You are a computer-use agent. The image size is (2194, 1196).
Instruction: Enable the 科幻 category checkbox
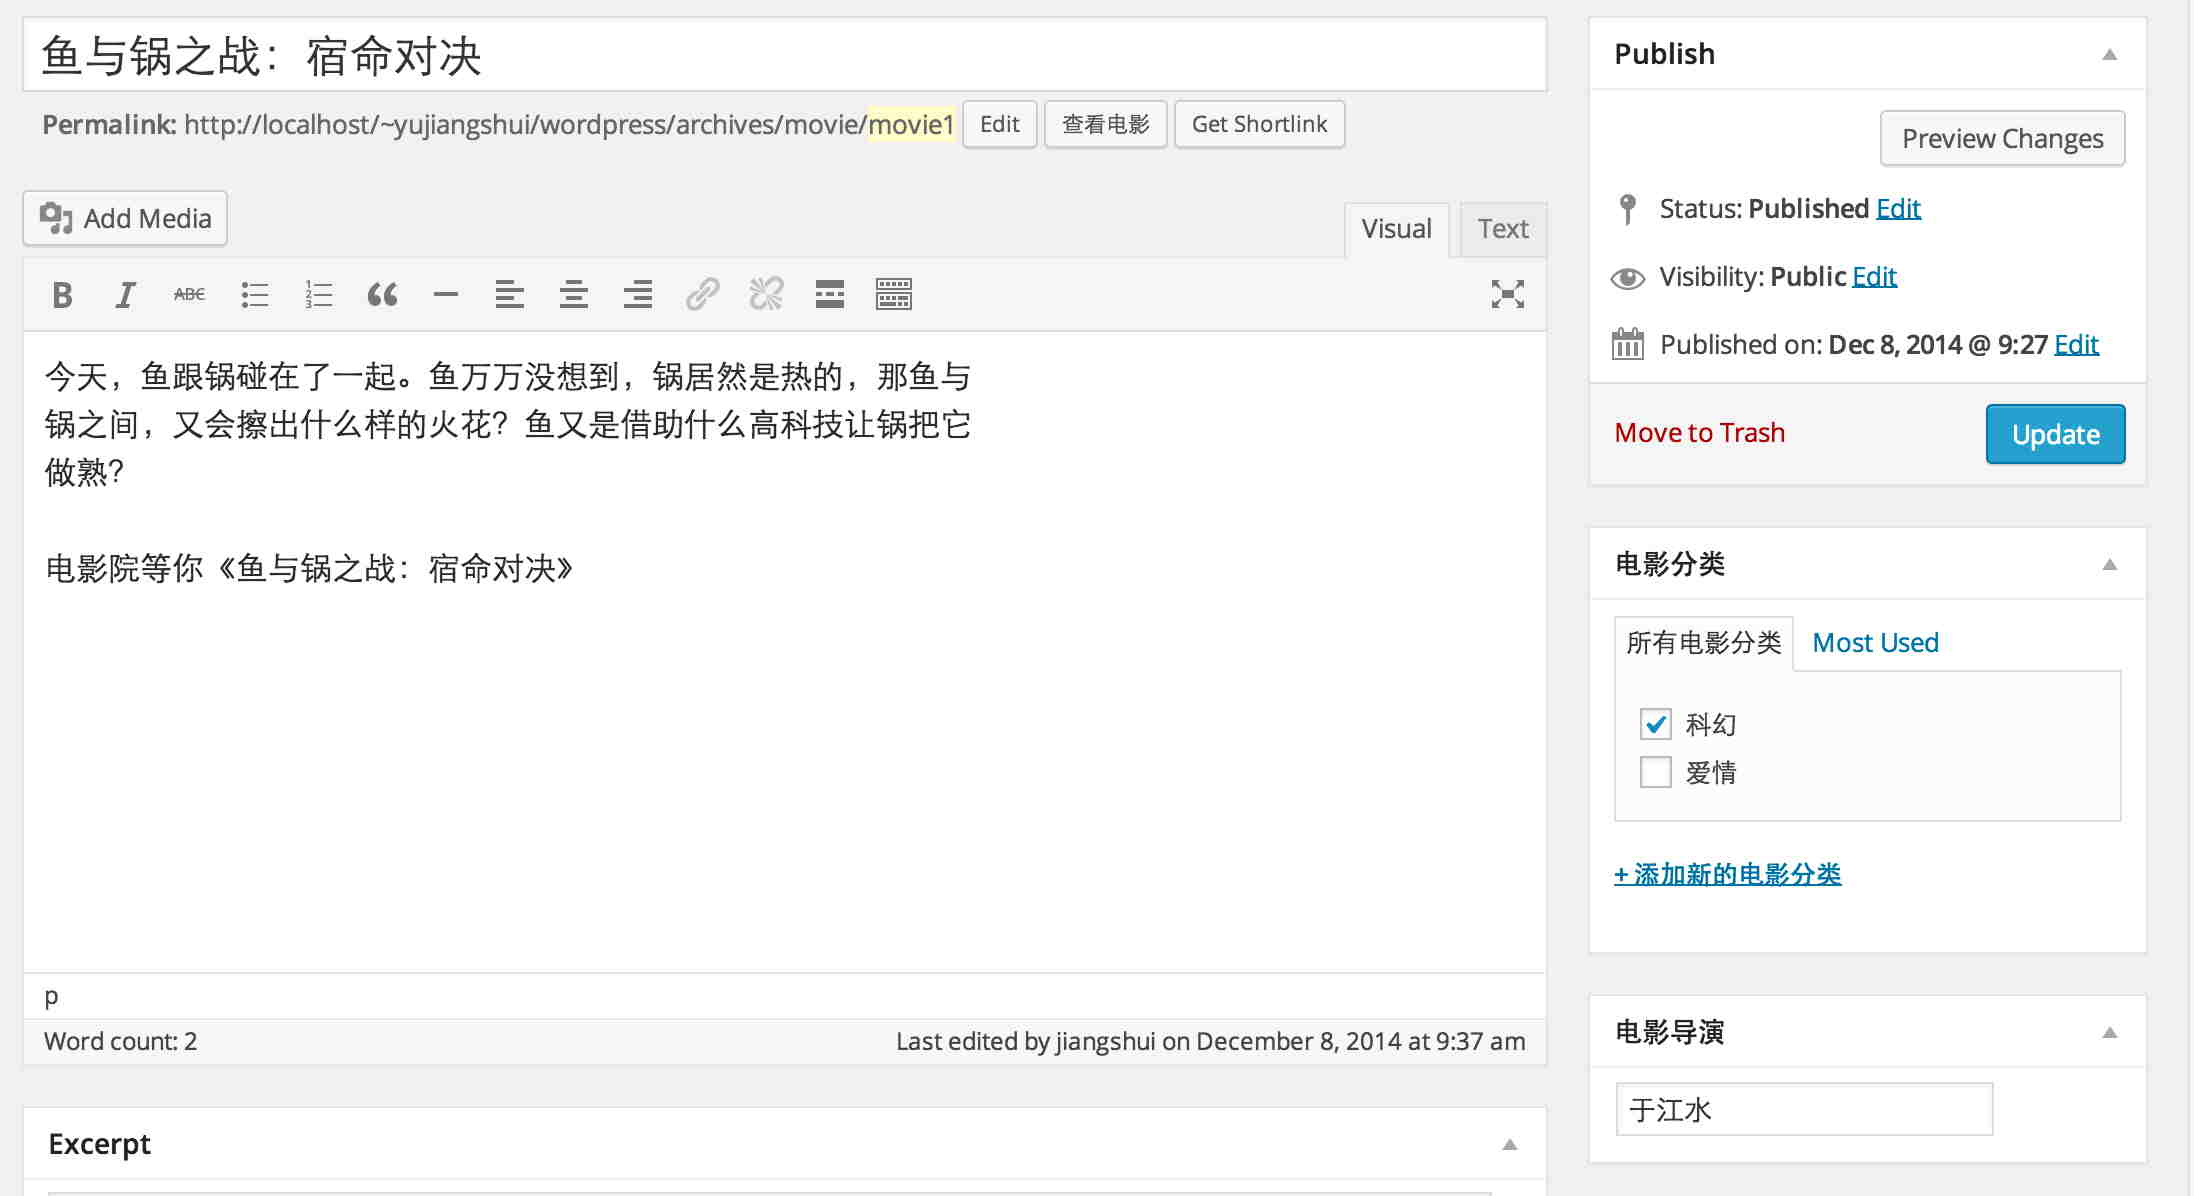[x=1655, y=722]
